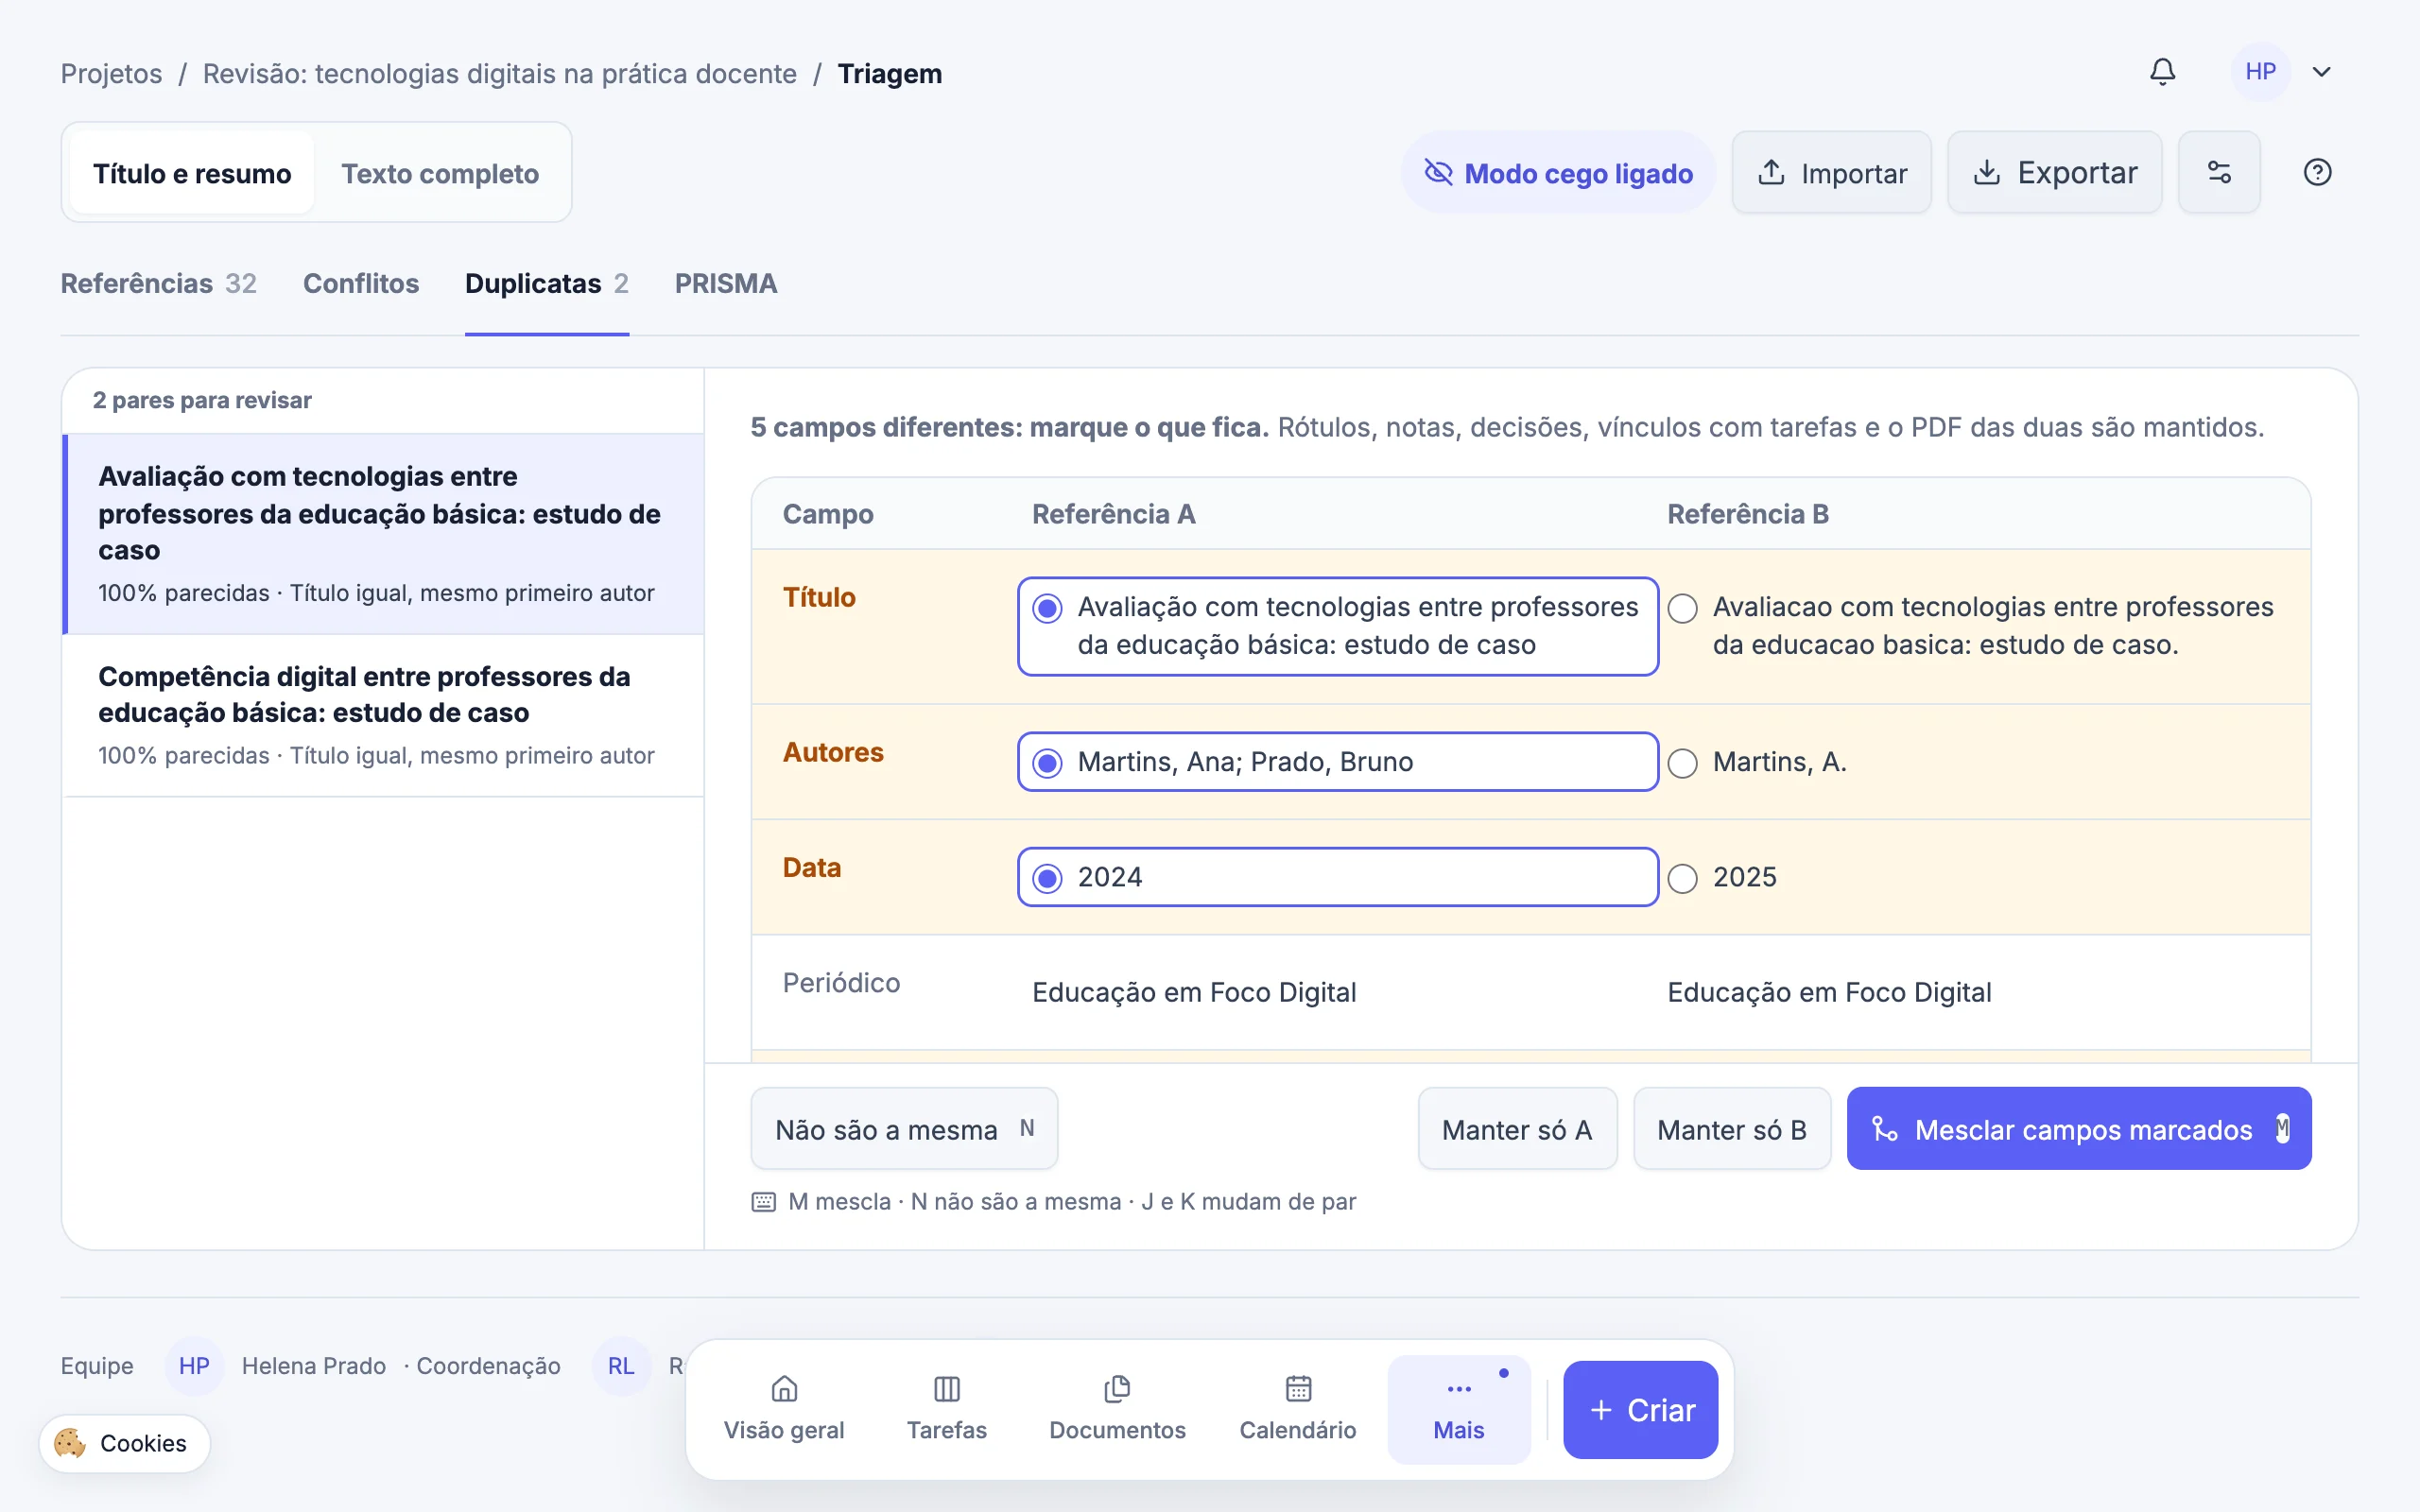Image resolution: width=2420 pixels, height=1512 pixels.
Task: Select 2025 as the date
Action: tap(1682, 878)
